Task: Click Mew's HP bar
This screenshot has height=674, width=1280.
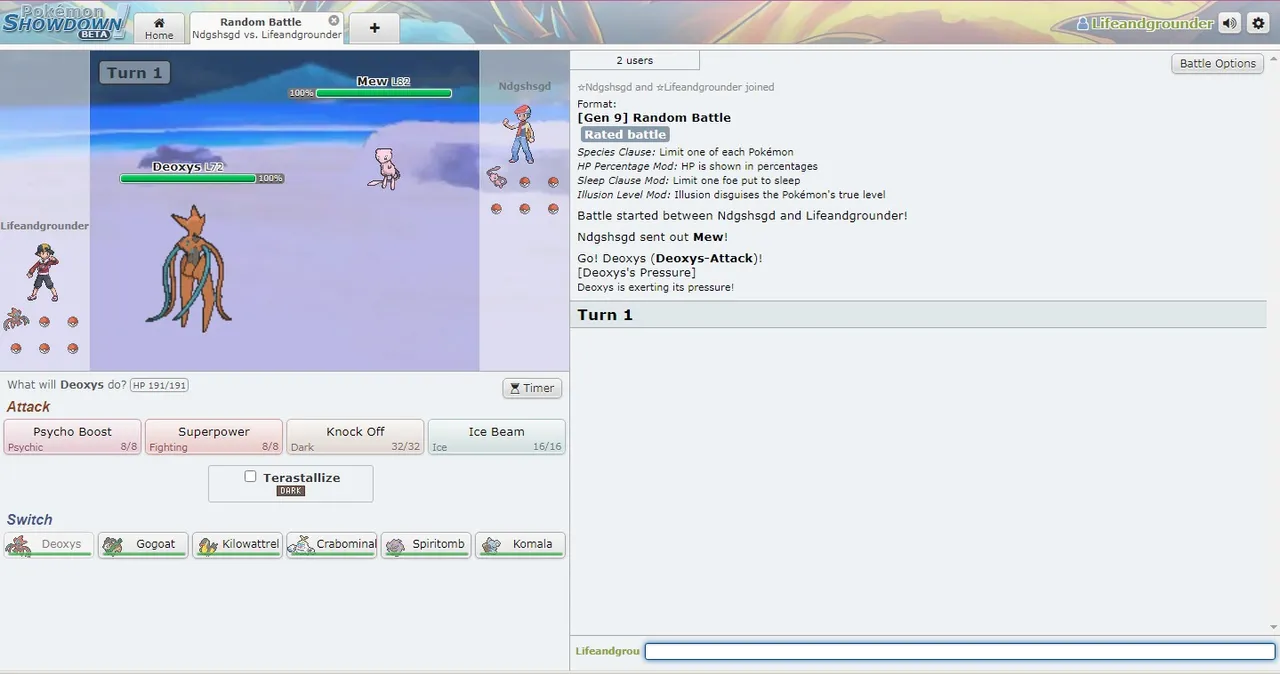Action: [383, 93]
